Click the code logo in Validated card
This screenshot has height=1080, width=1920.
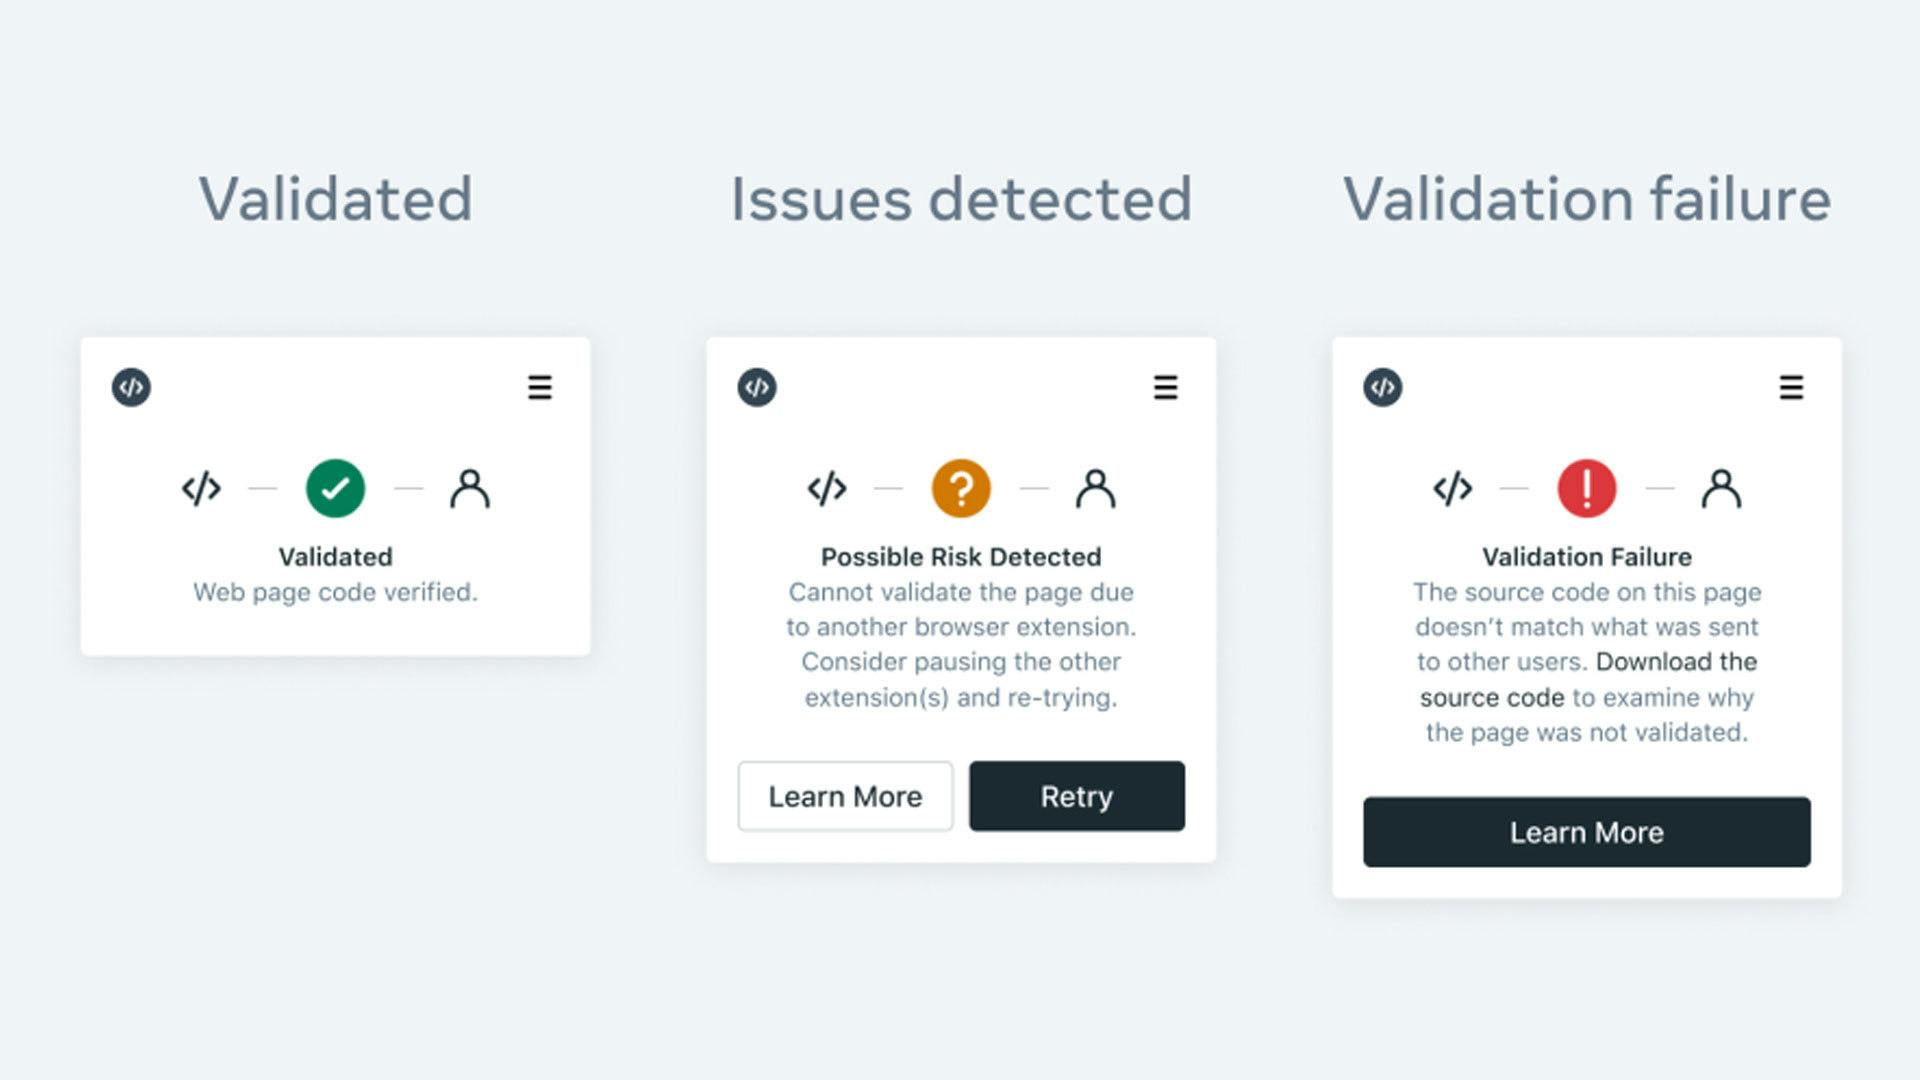pos(131,387)
